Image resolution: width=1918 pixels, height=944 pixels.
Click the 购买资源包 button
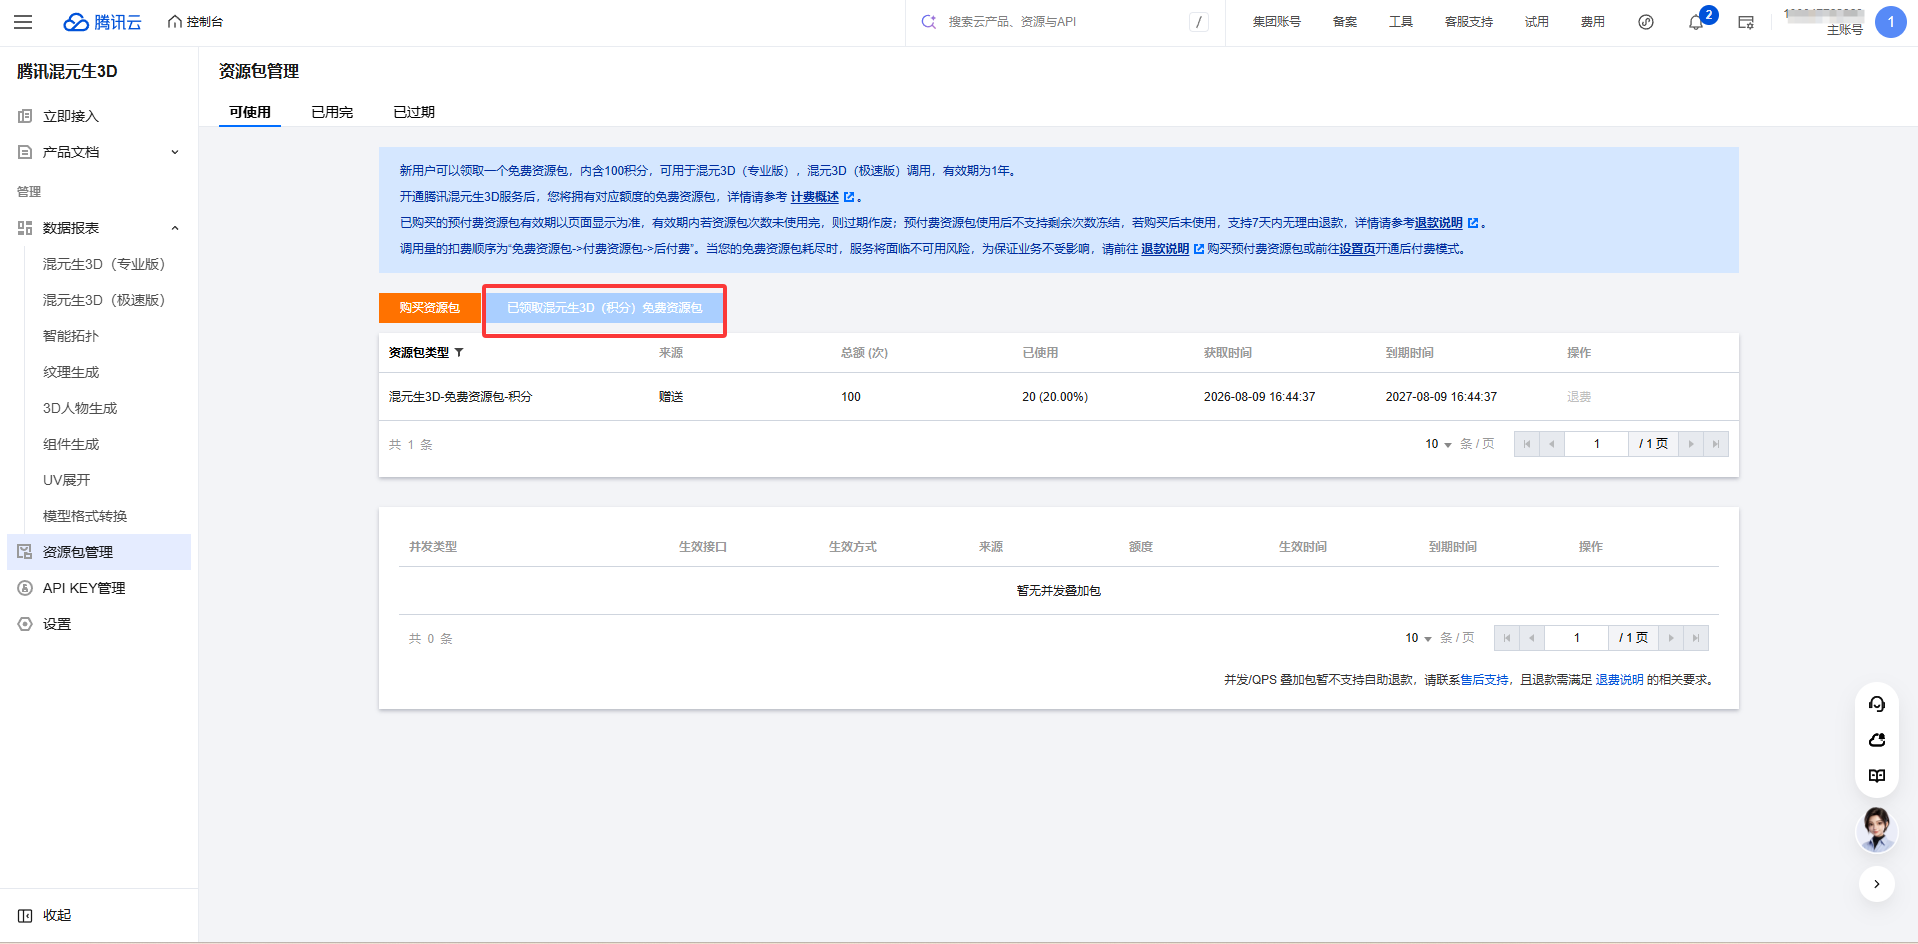(430, 308)
